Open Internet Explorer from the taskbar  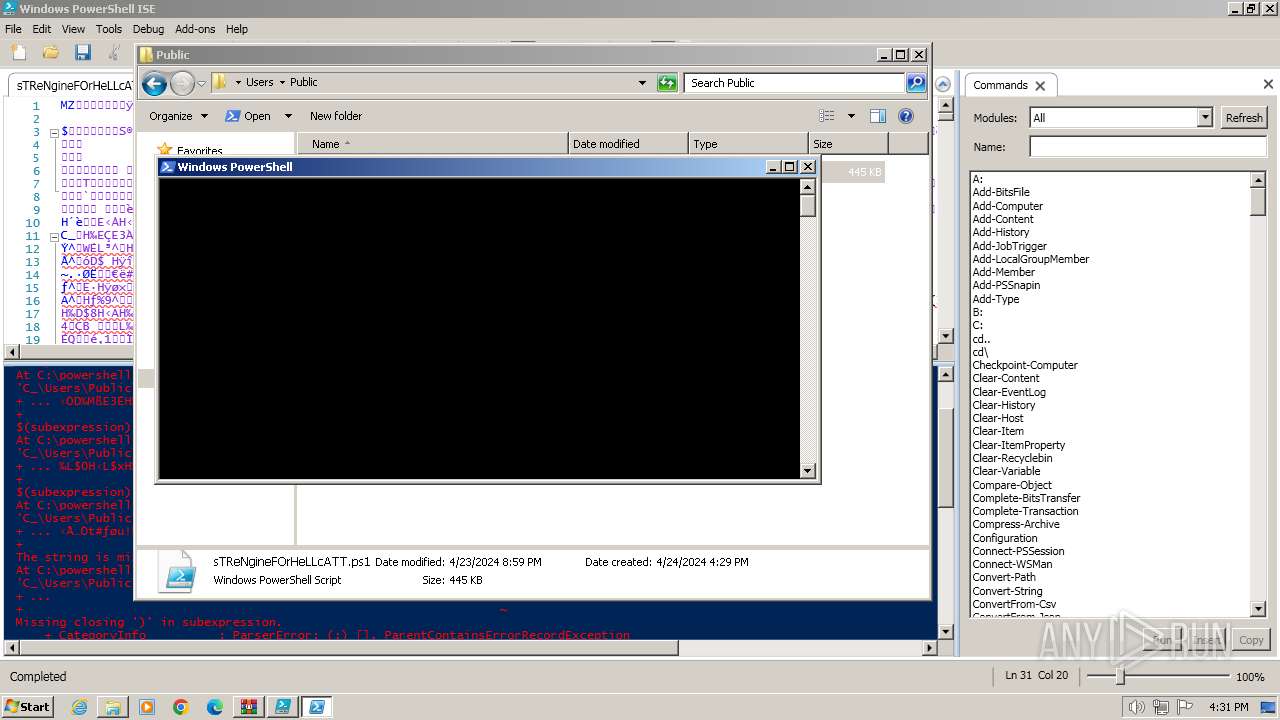coord(79,707)
